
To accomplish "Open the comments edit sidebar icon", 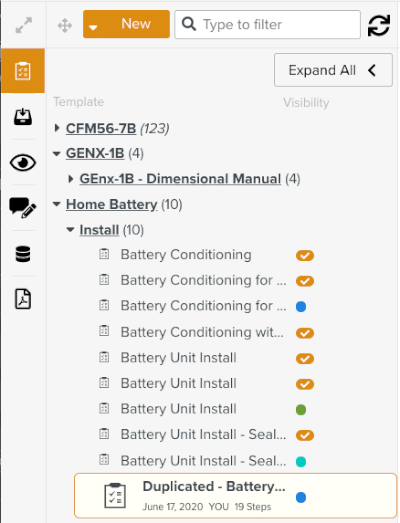I will pyautogui.click(x=23, y=207).
